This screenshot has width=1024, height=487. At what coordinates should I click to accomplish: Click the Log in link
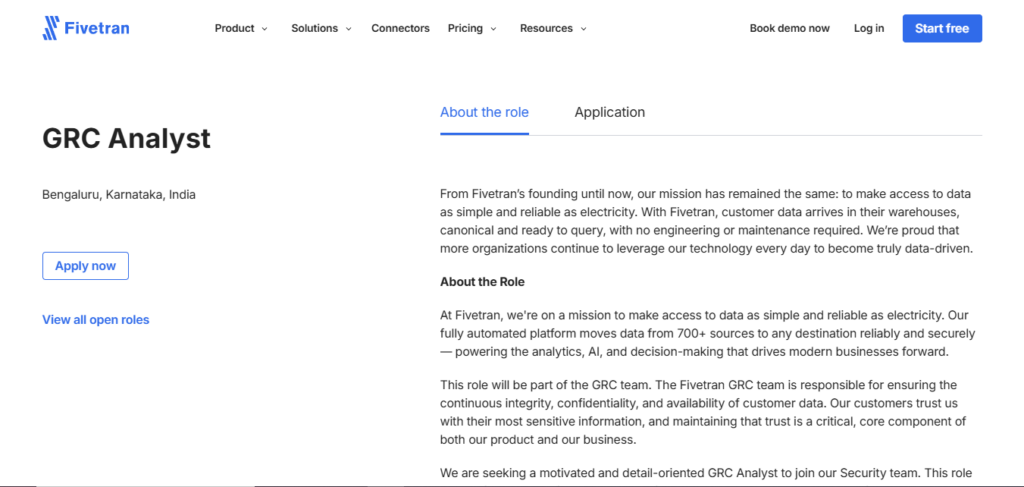(x=869, y=28)
